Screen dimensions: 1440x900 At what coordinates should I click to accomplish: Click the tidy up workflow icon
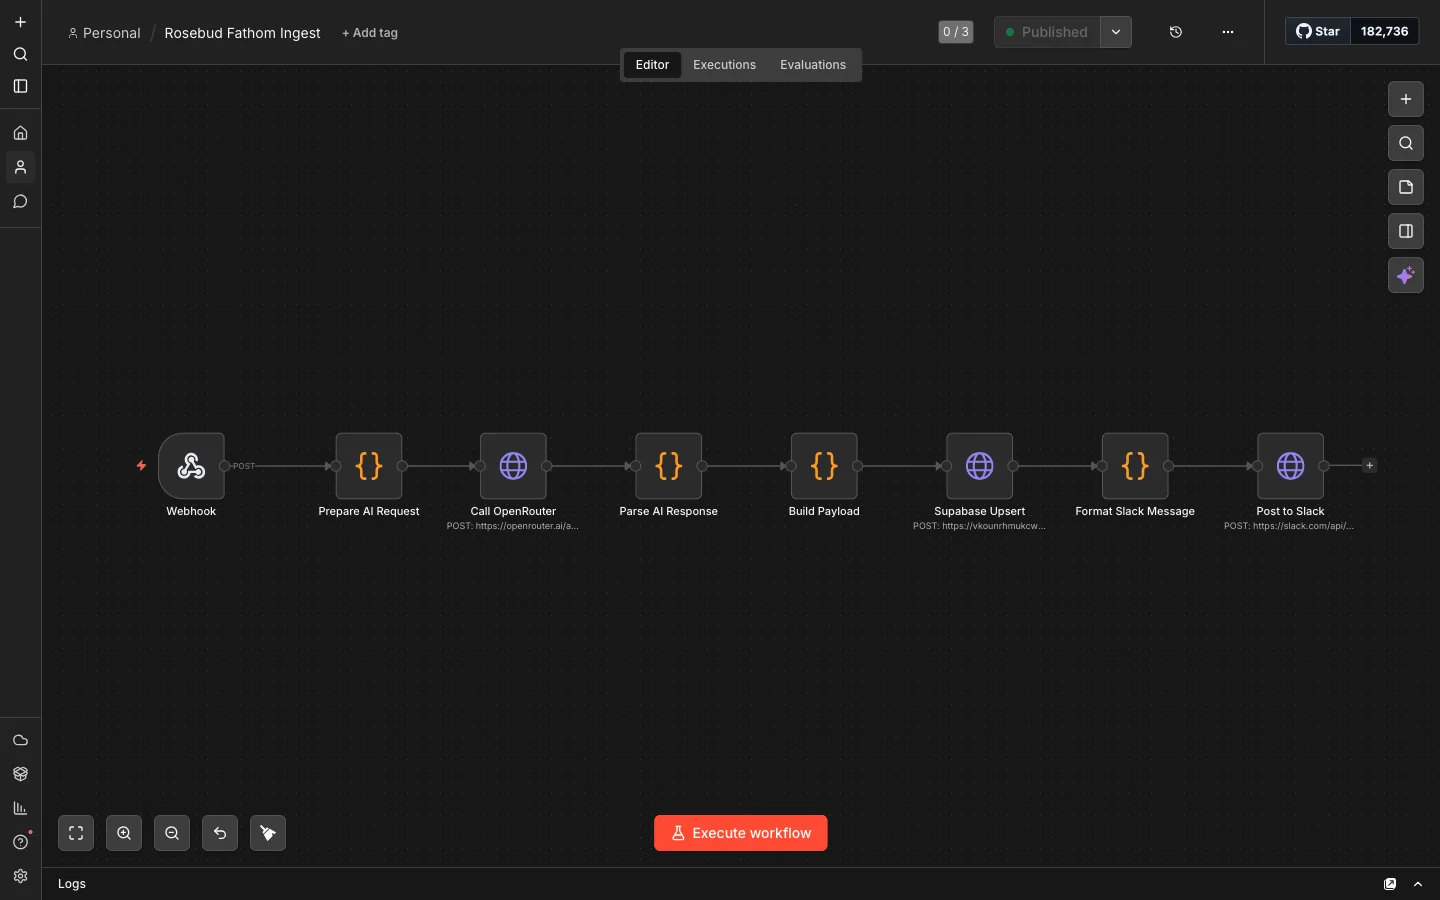click(268, 833)
